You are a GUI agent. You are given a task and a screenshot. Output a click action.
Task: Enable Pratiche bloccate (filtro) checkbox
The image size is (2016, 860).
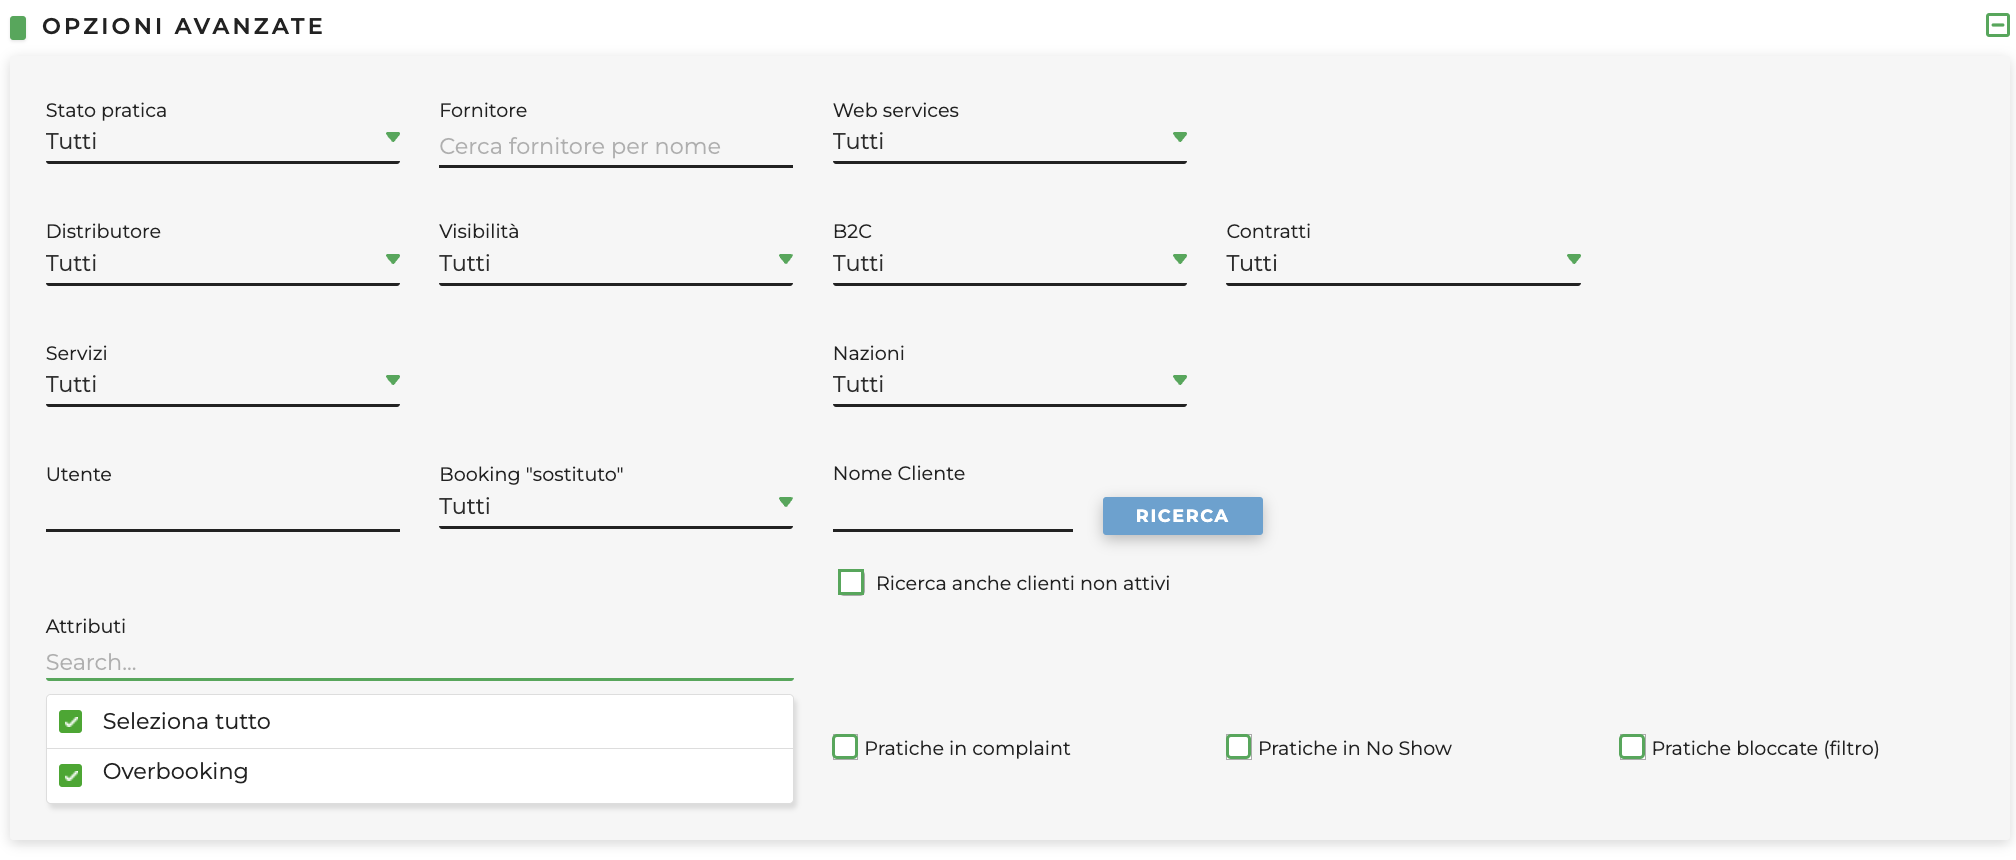1632,747
